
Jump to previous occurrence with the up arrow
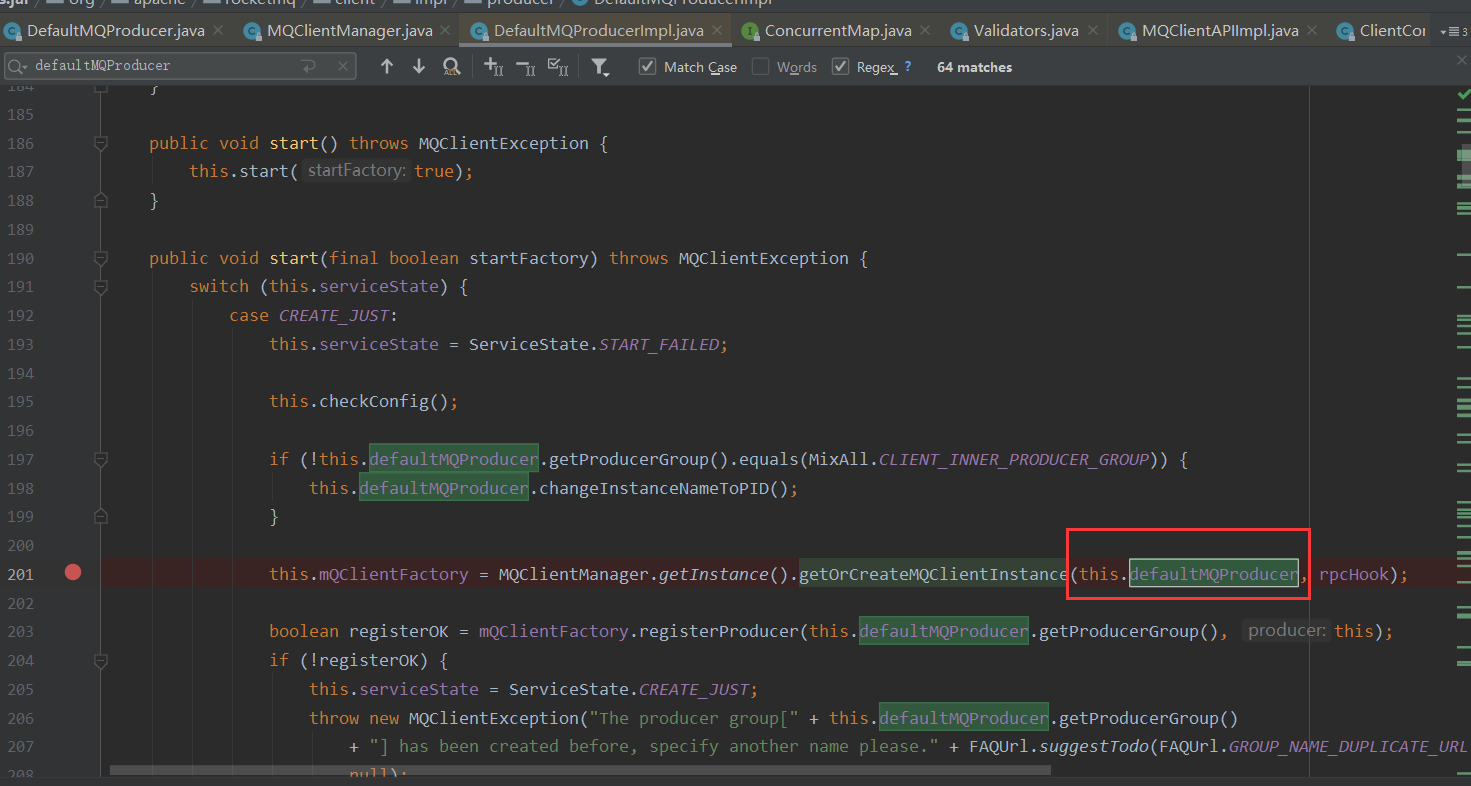tap(387, 67)
